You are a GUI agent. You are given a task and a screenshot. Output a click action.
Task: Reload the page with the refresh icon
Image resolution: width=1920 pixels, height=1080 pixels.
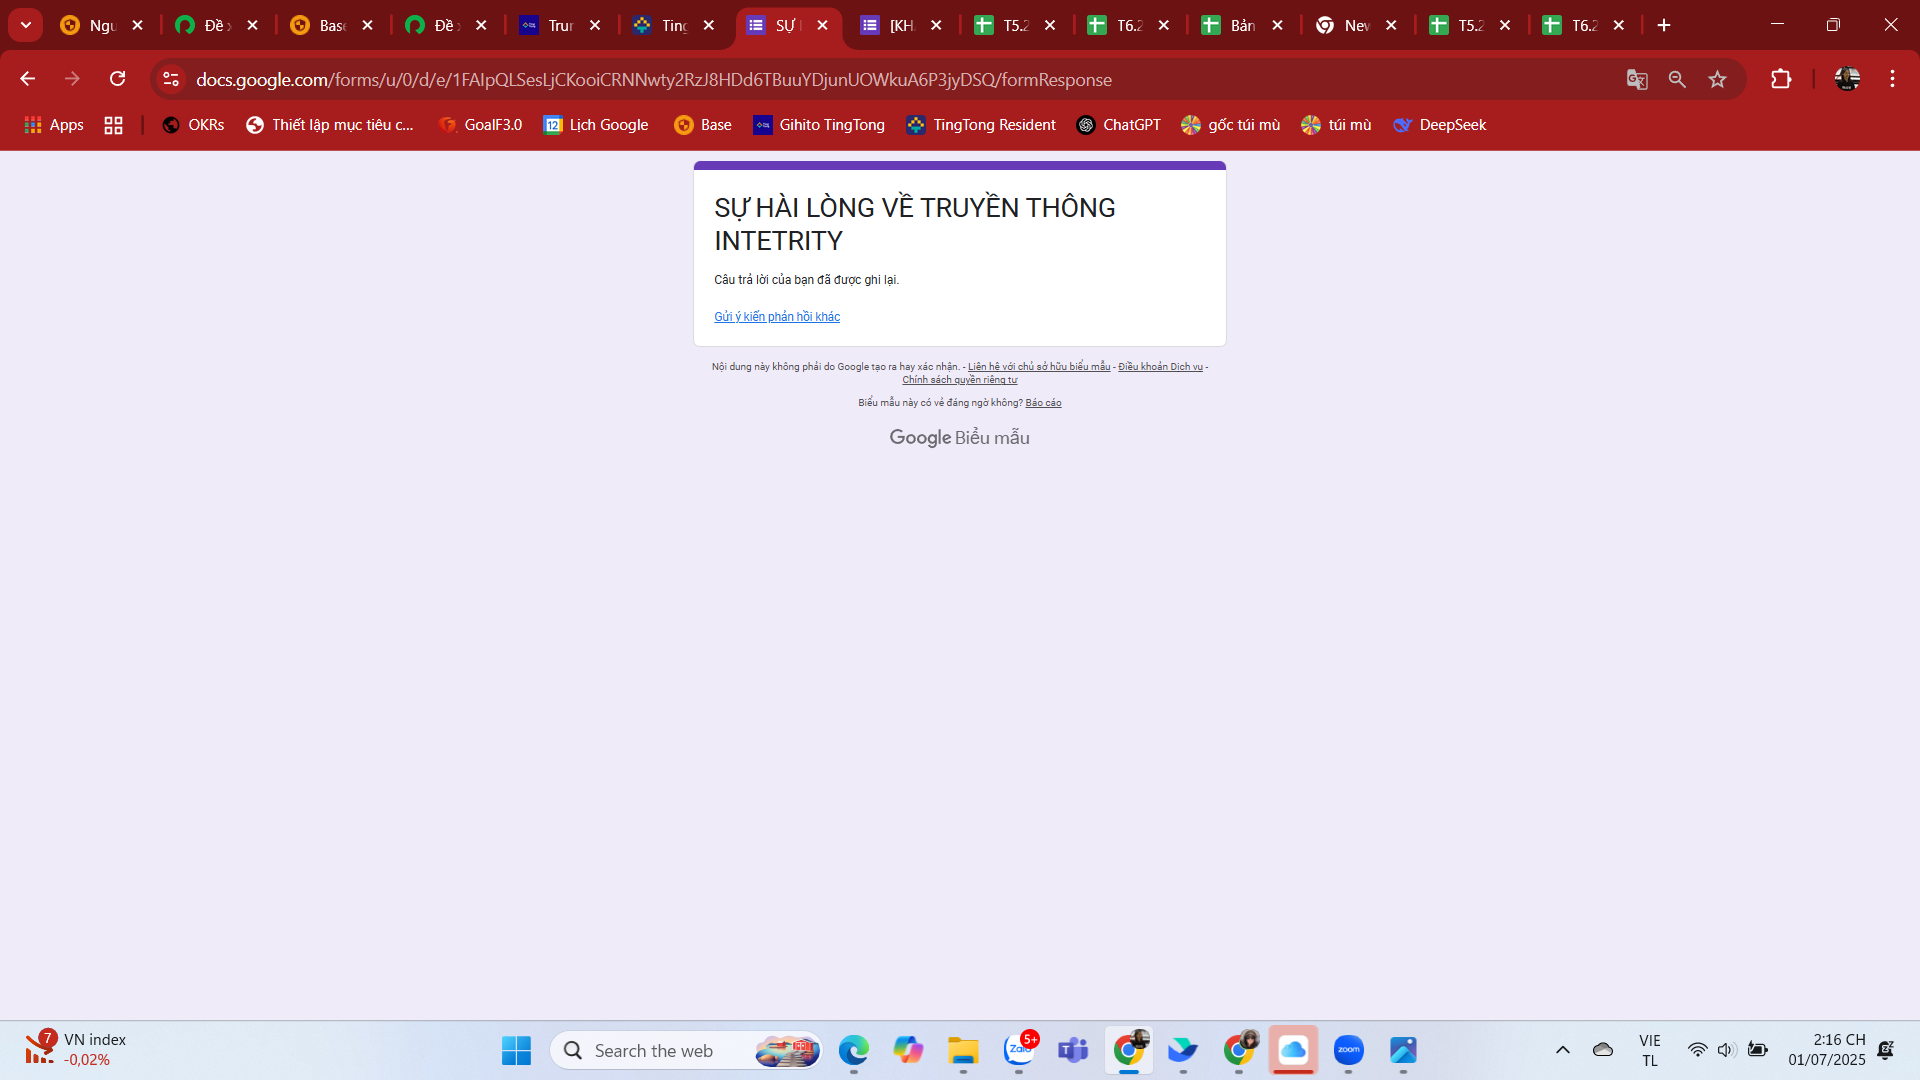[117, 79]
